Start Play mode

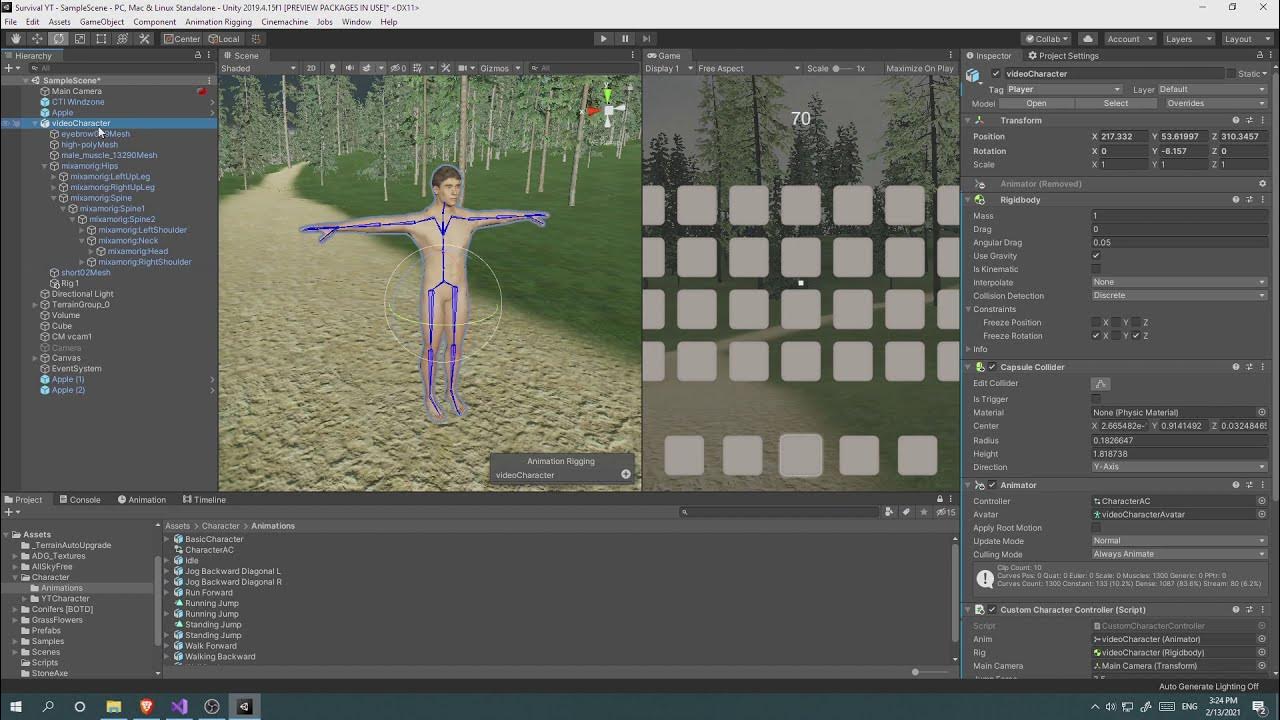tap(603, 39)
